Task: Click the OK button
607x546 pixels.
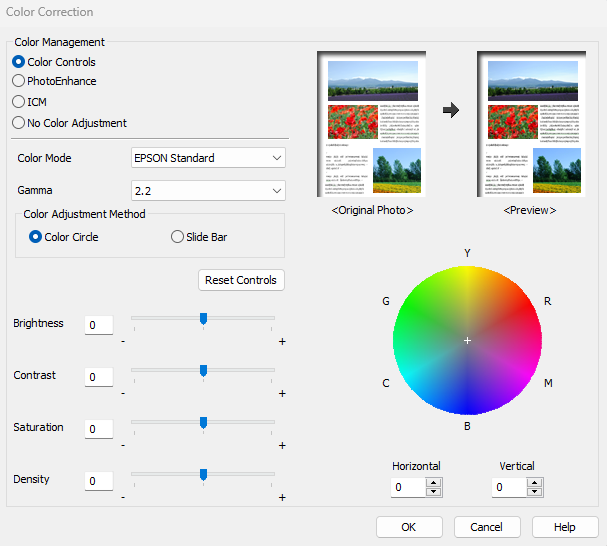Action: click(409, 527)
